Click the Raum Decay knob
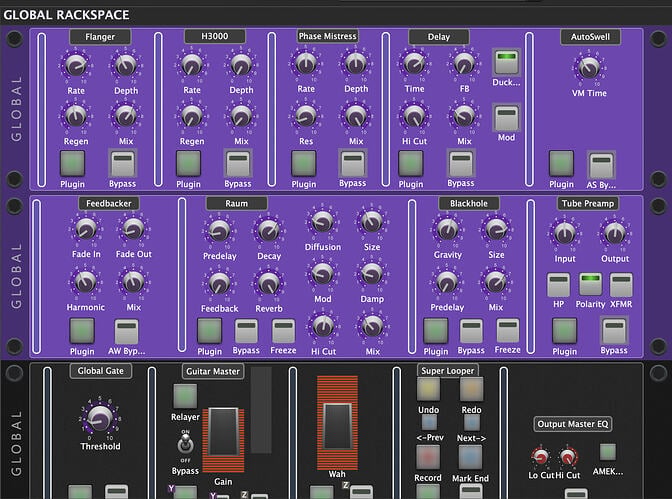This screenshot has width=672, height=499. [269, 231]
